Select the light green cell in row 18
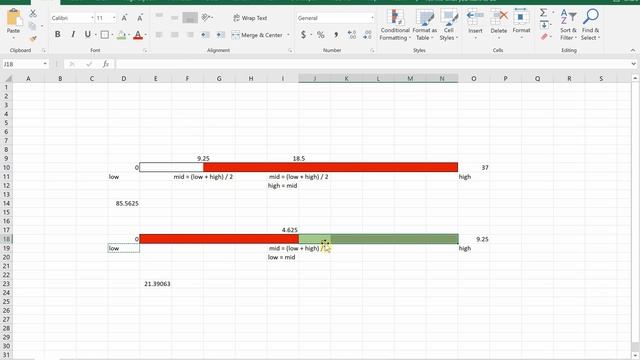Screen dimensions: 640x360 [315, 239]
